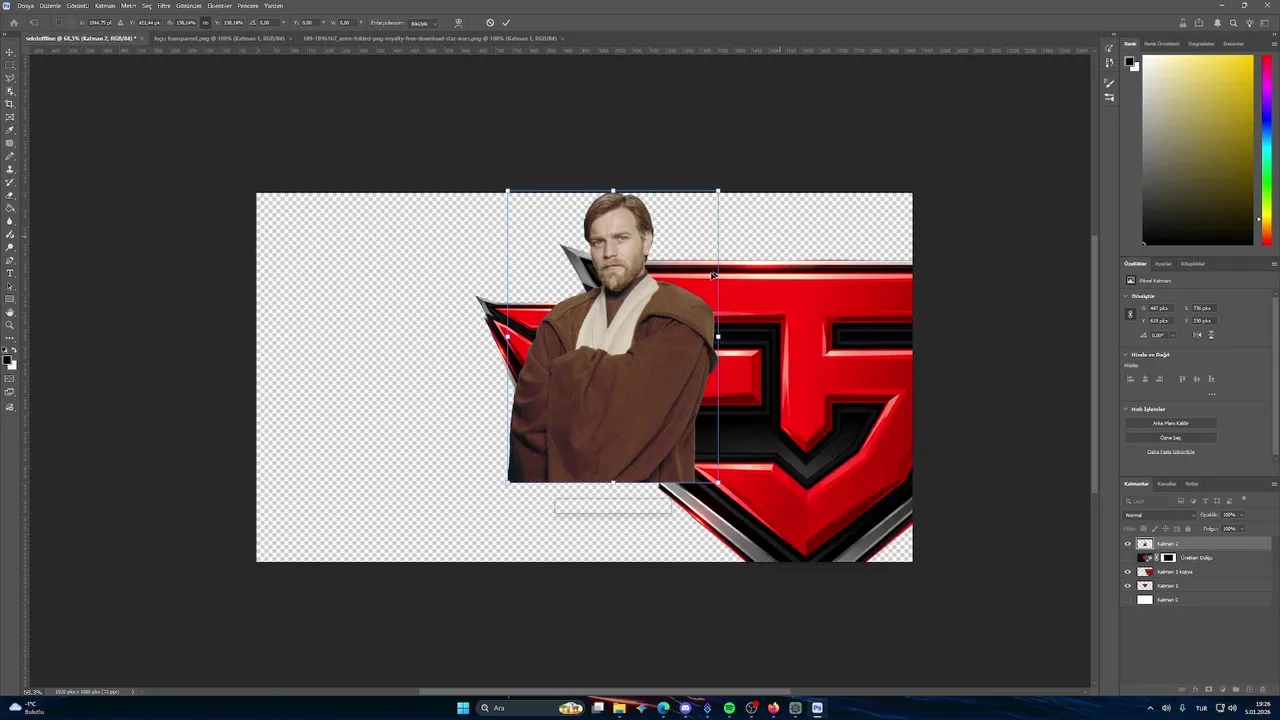Open the Filtre menu

164,6
